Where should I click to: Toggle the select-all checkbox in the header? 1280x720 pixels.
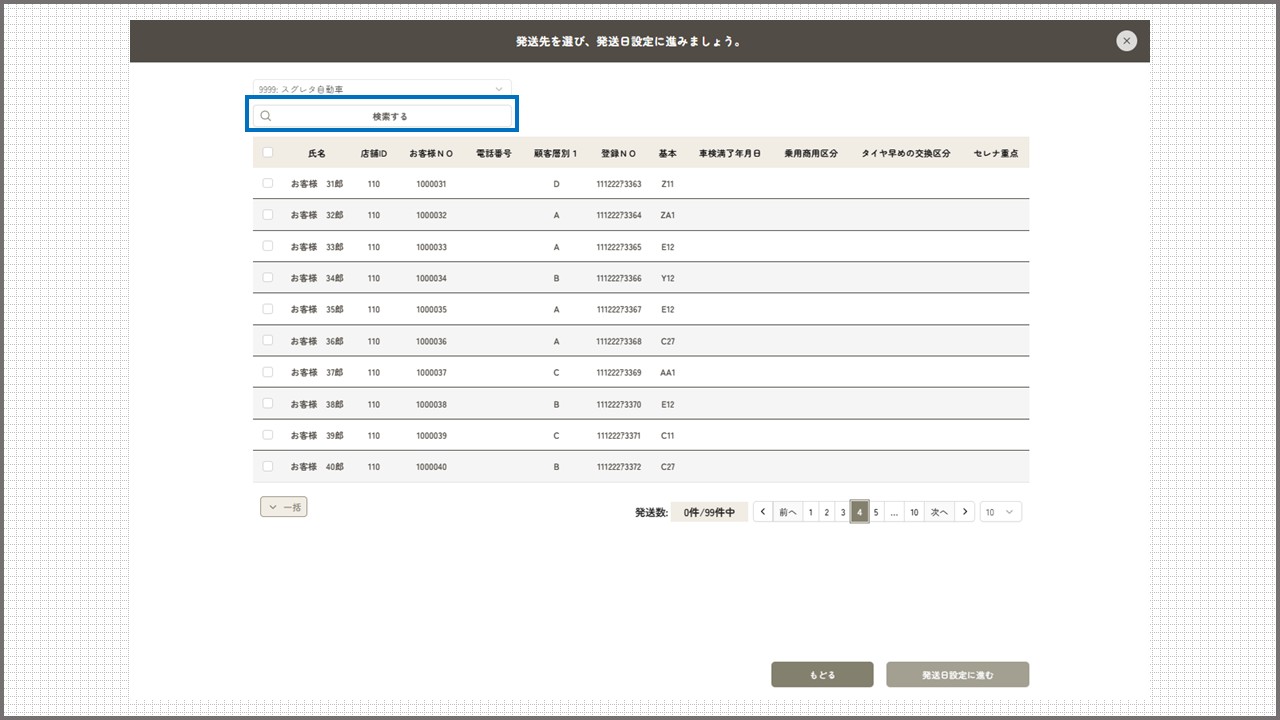tap(268, 153)
